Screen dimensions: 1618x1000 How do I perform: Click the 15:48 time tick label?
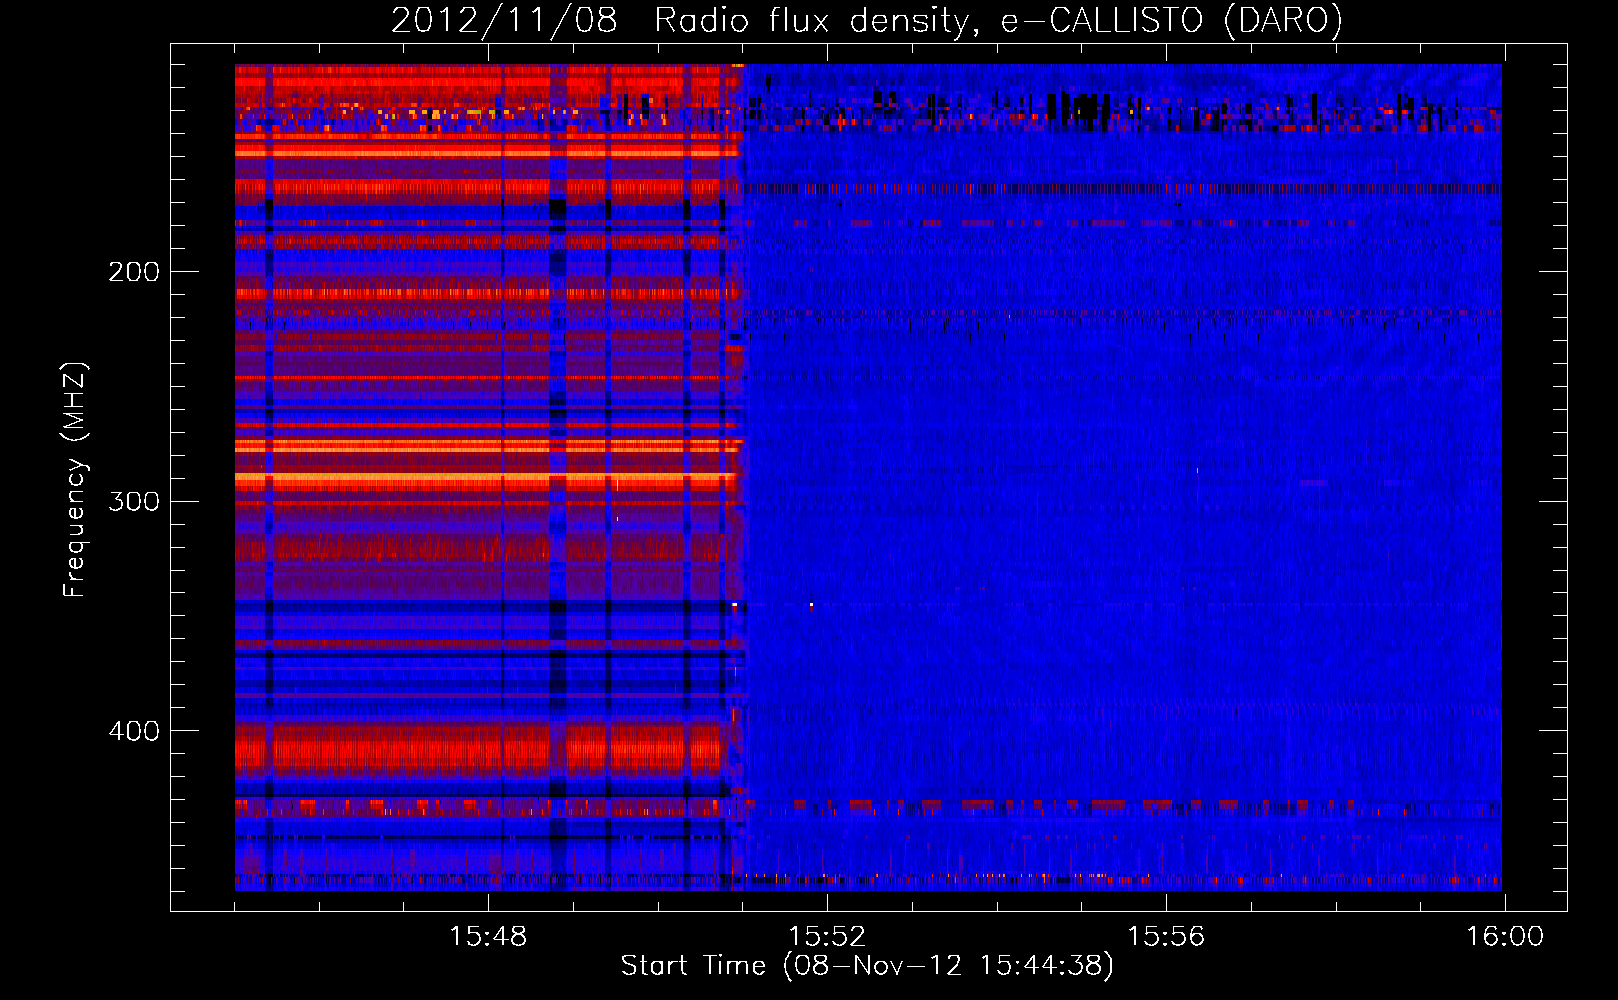488,937
